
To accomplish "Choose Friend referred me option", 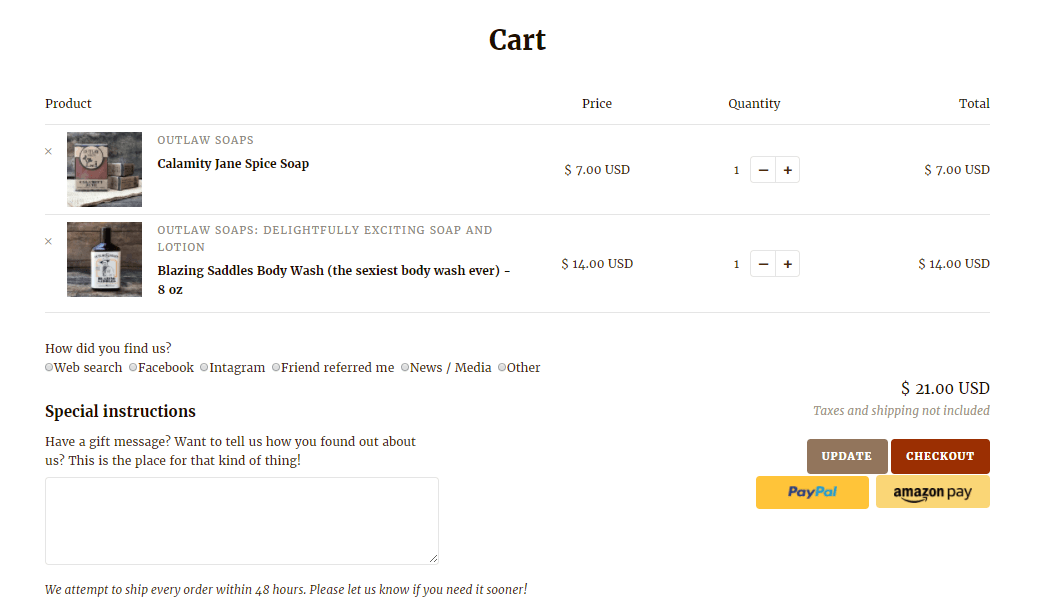I will click(x=276, y=367).
